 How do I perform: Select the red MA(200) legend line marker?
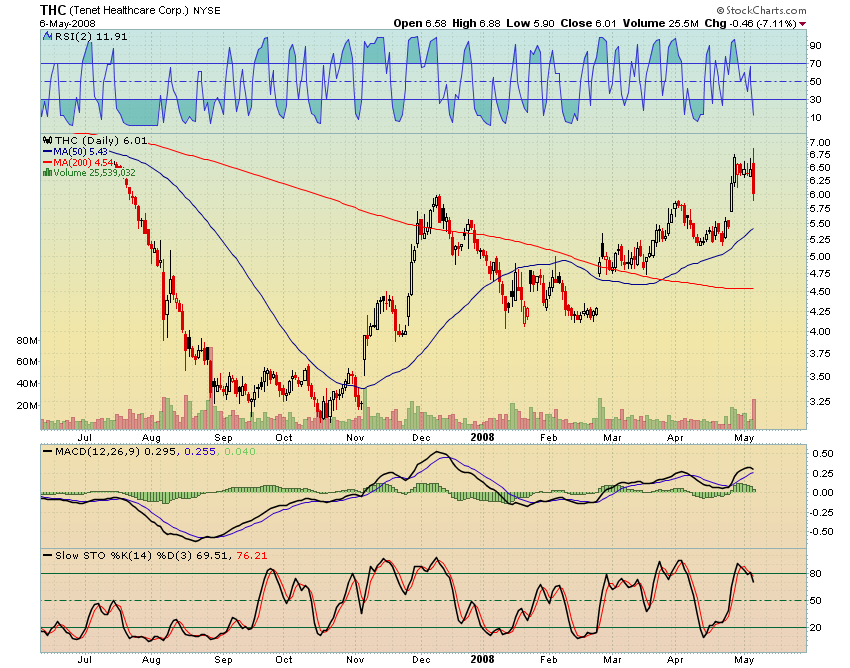pyautogui.click(x=47, y=163)
